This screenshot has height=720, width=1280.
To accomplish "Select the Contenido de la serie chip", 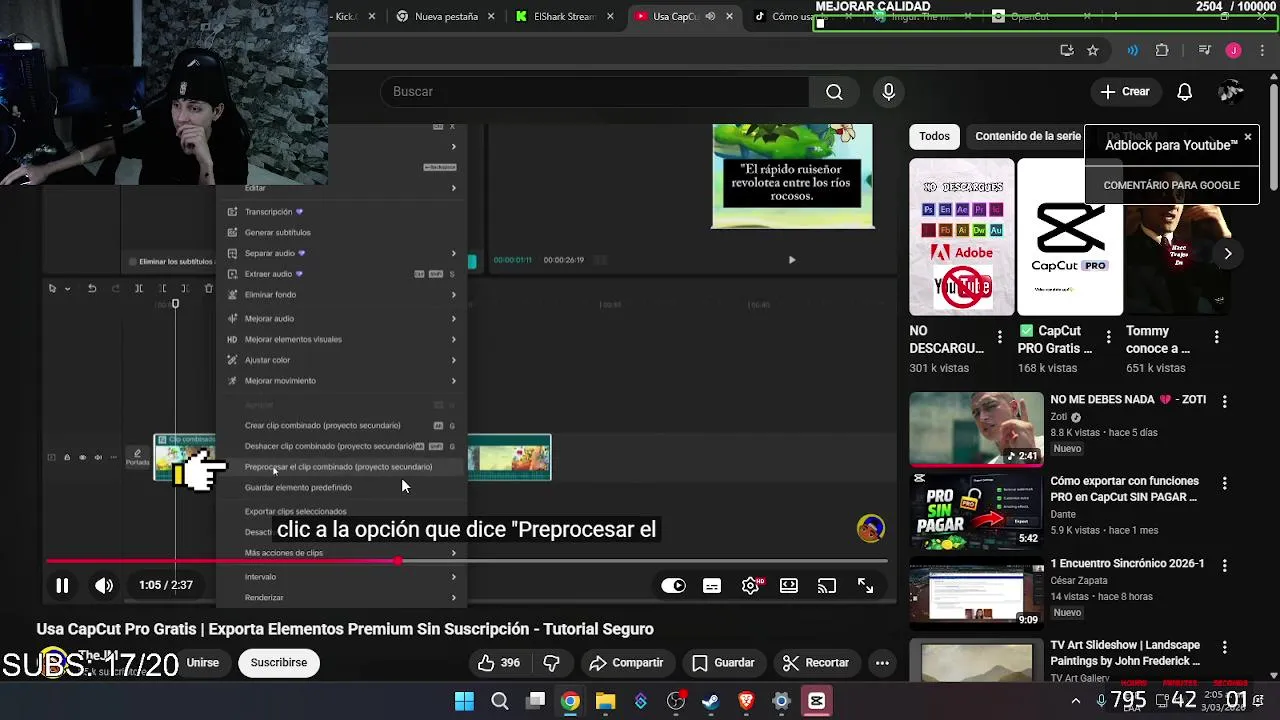I will click(1028, 136).
